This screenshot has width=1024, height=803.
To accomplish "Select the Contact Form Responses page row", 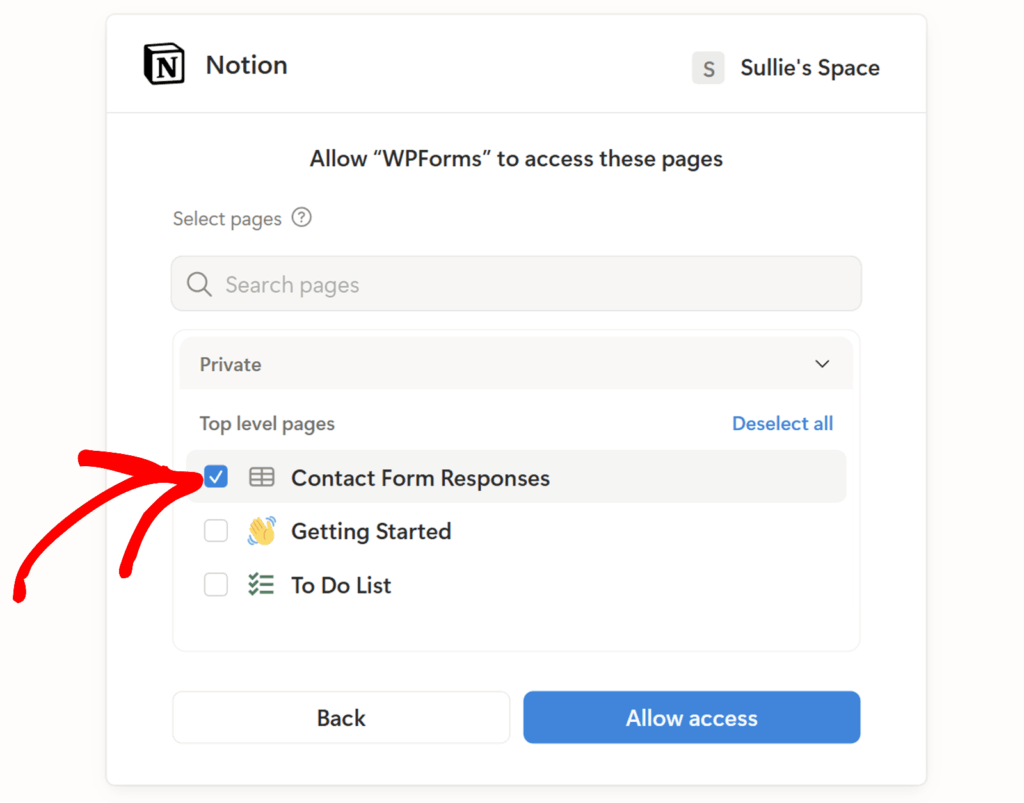I will [420, 477].
